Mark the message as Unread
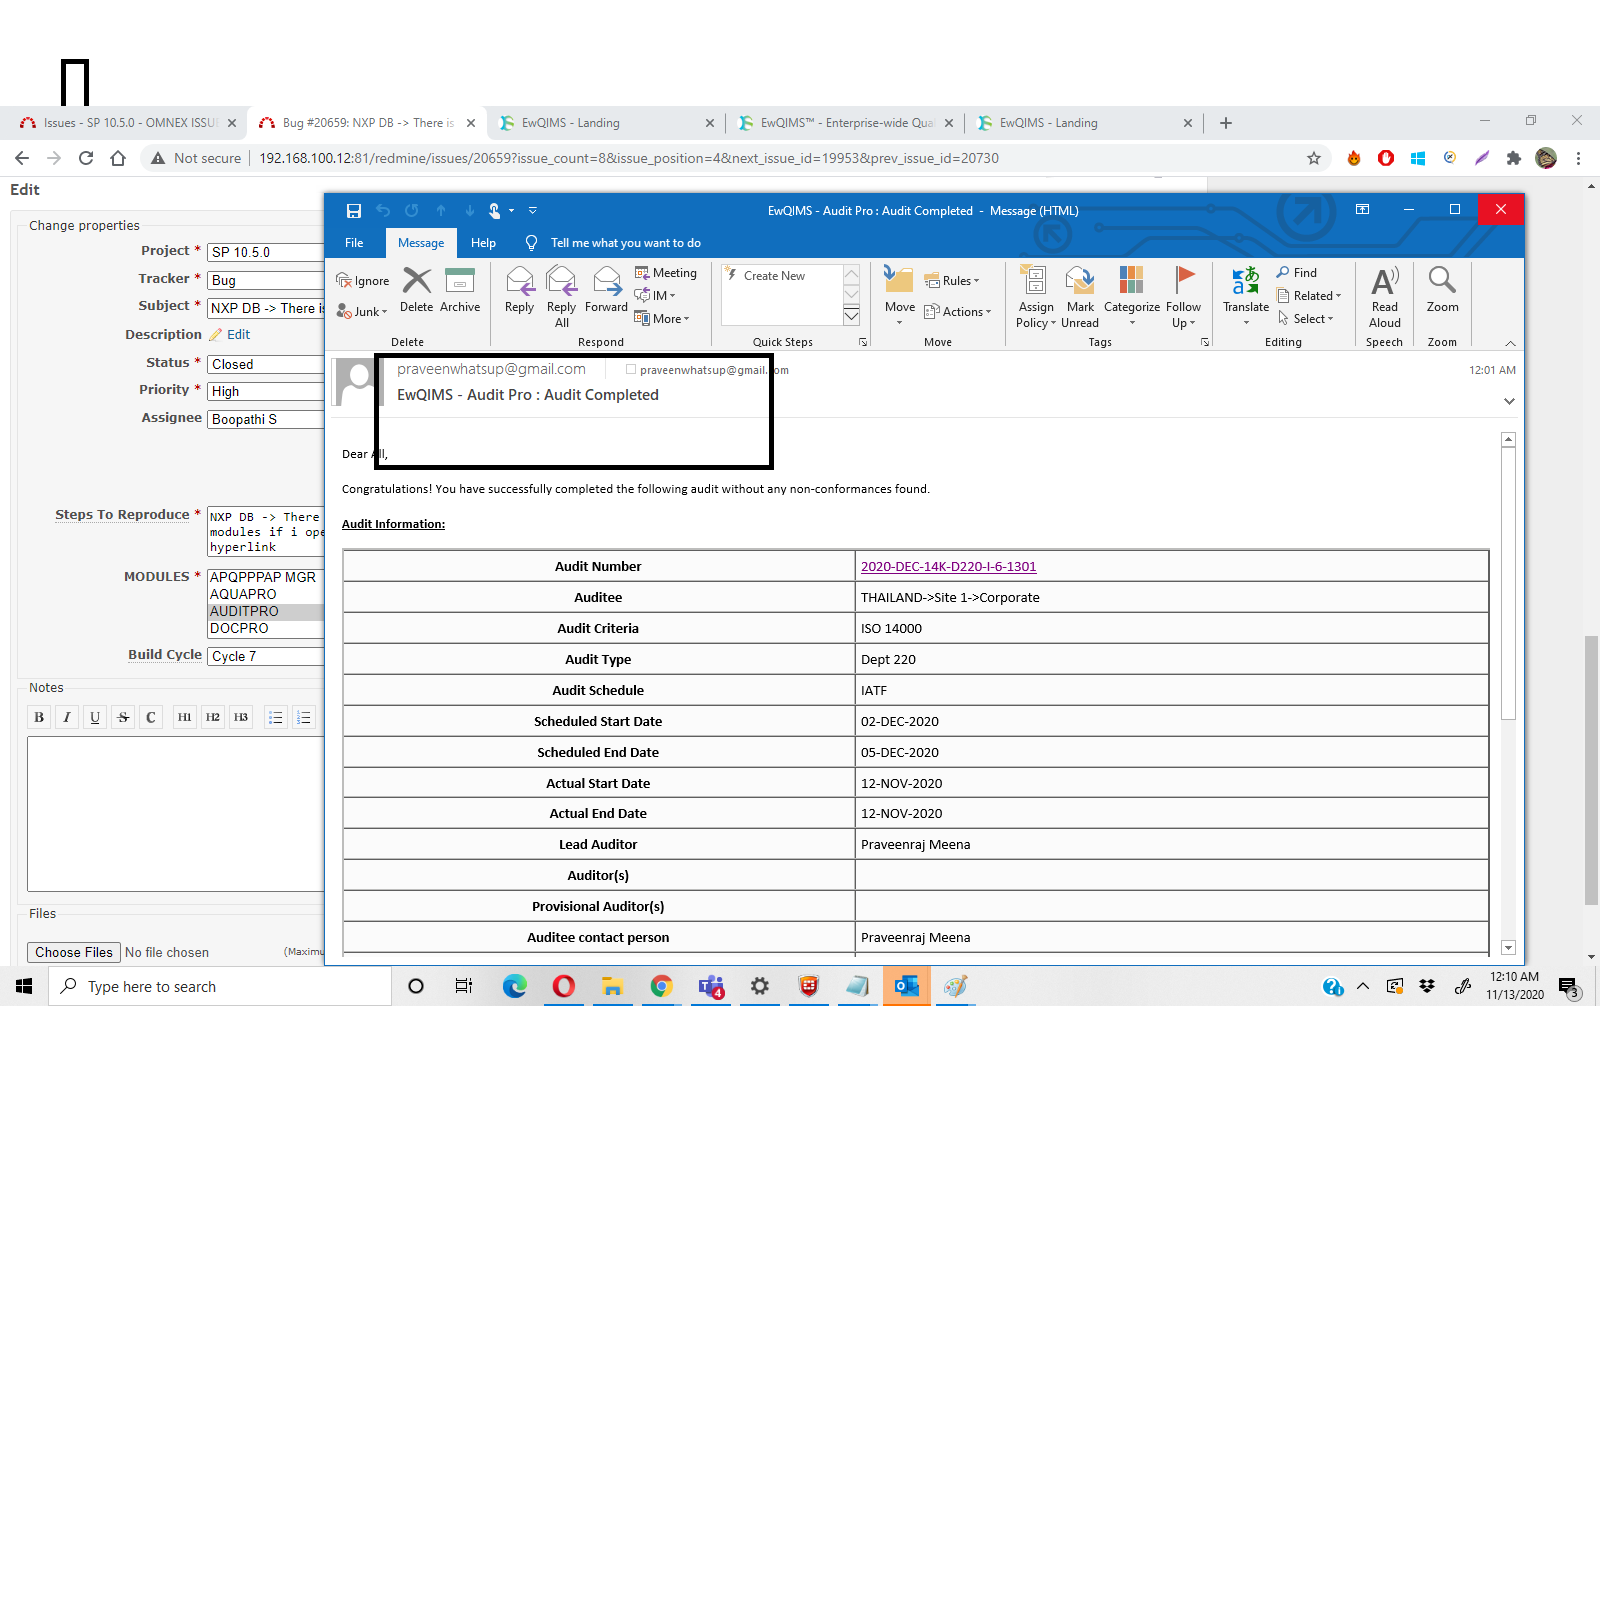 (x=1080, y=297)
